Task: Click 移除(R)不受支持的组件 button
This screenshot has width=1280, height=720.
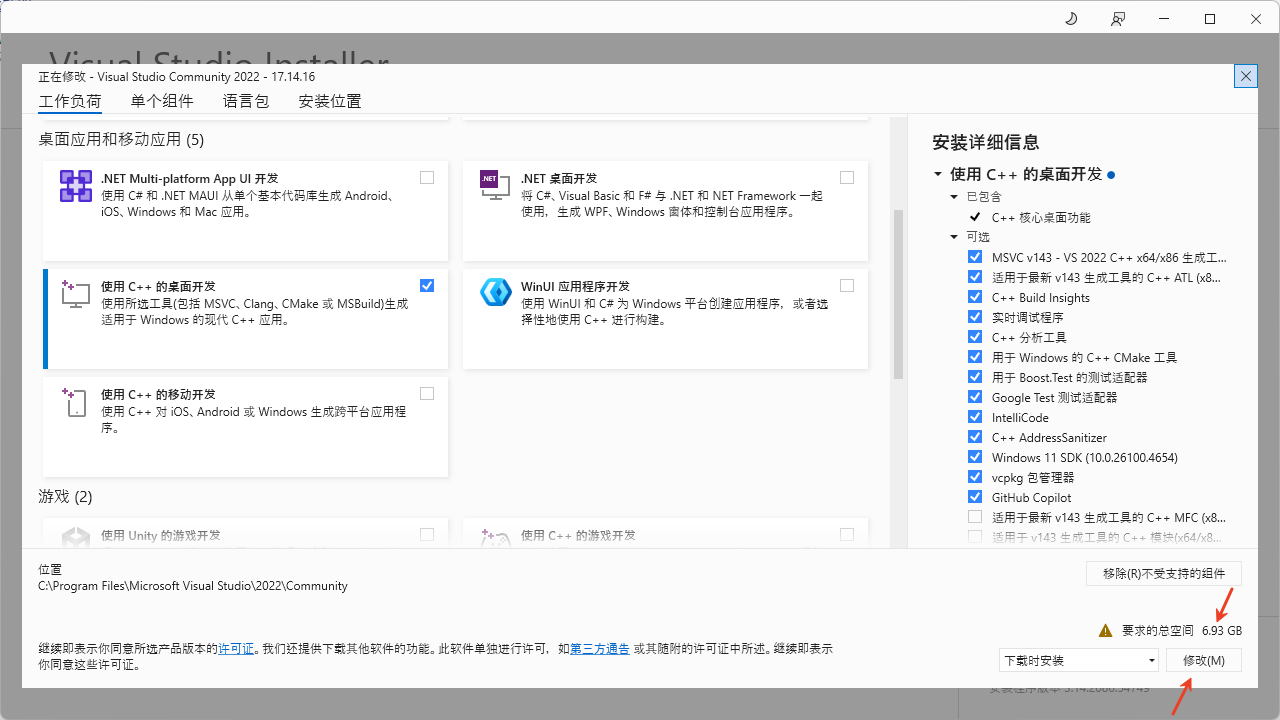Action: click(1164, 573)
